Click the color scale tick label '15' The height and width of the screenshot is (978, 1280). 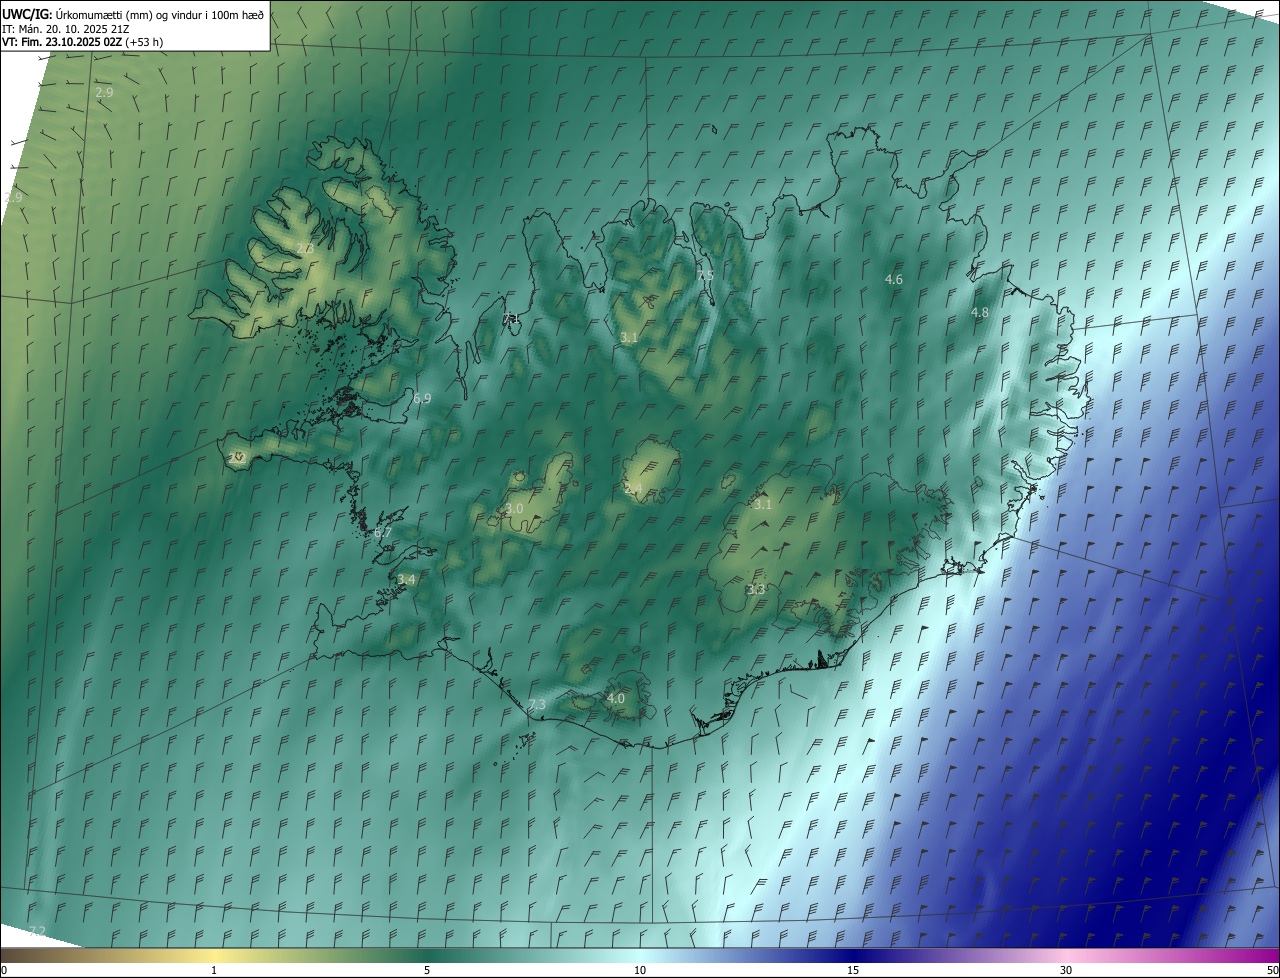(x=853, y=970)
